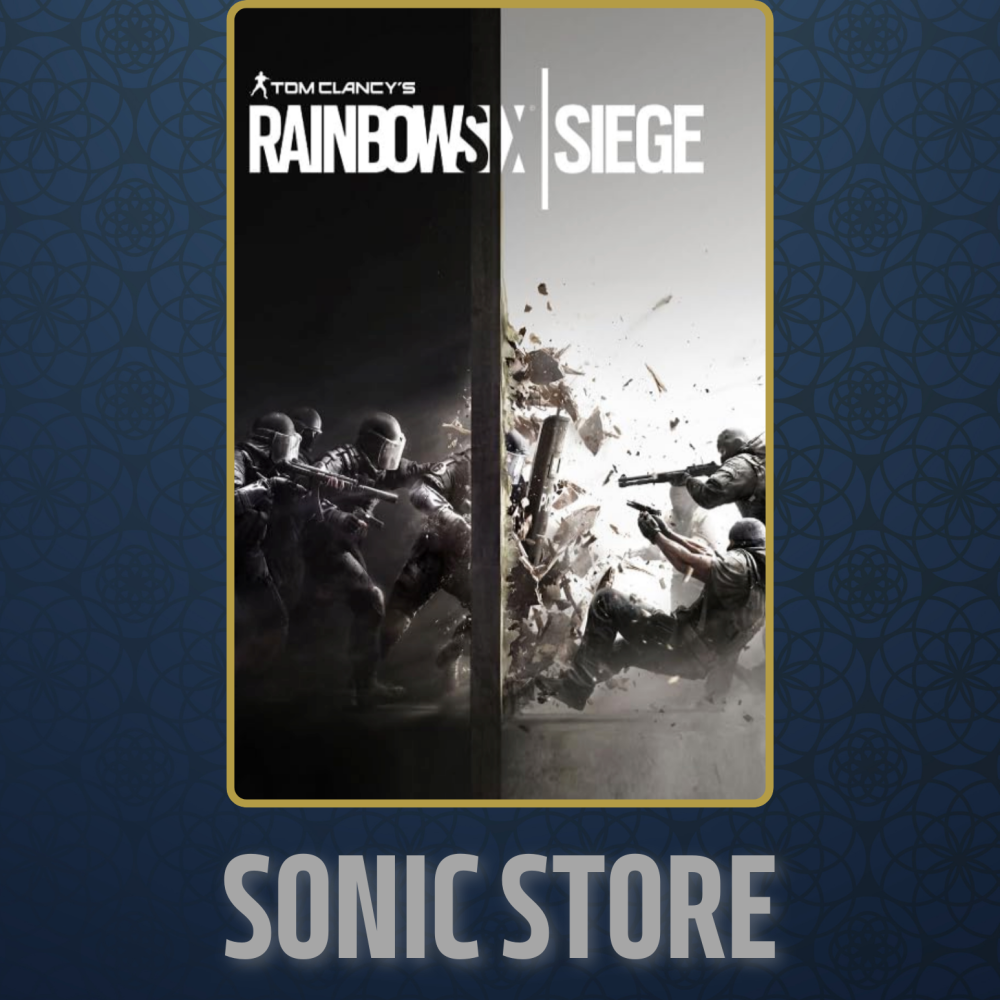Click the RAINBOW word in the logo

coord(356,140)
